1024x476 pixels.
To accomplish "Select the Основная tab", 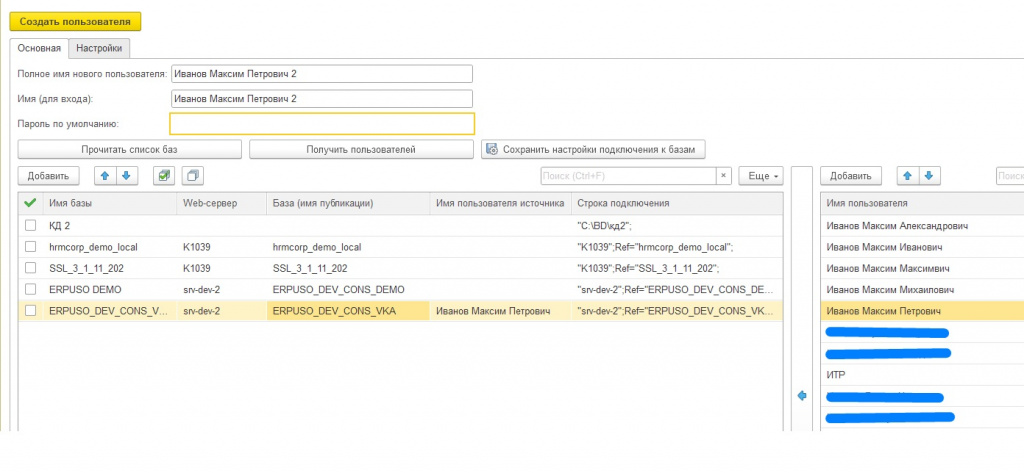I will [39, 47].
